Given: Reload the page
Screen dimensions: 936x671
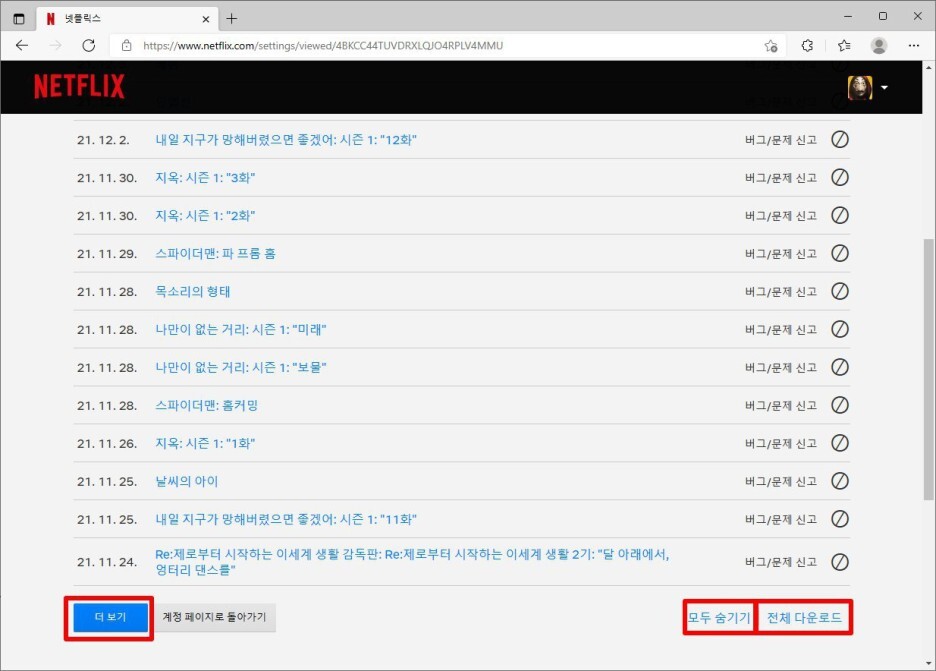Looking at the screenshot, I should pos(88,45).
